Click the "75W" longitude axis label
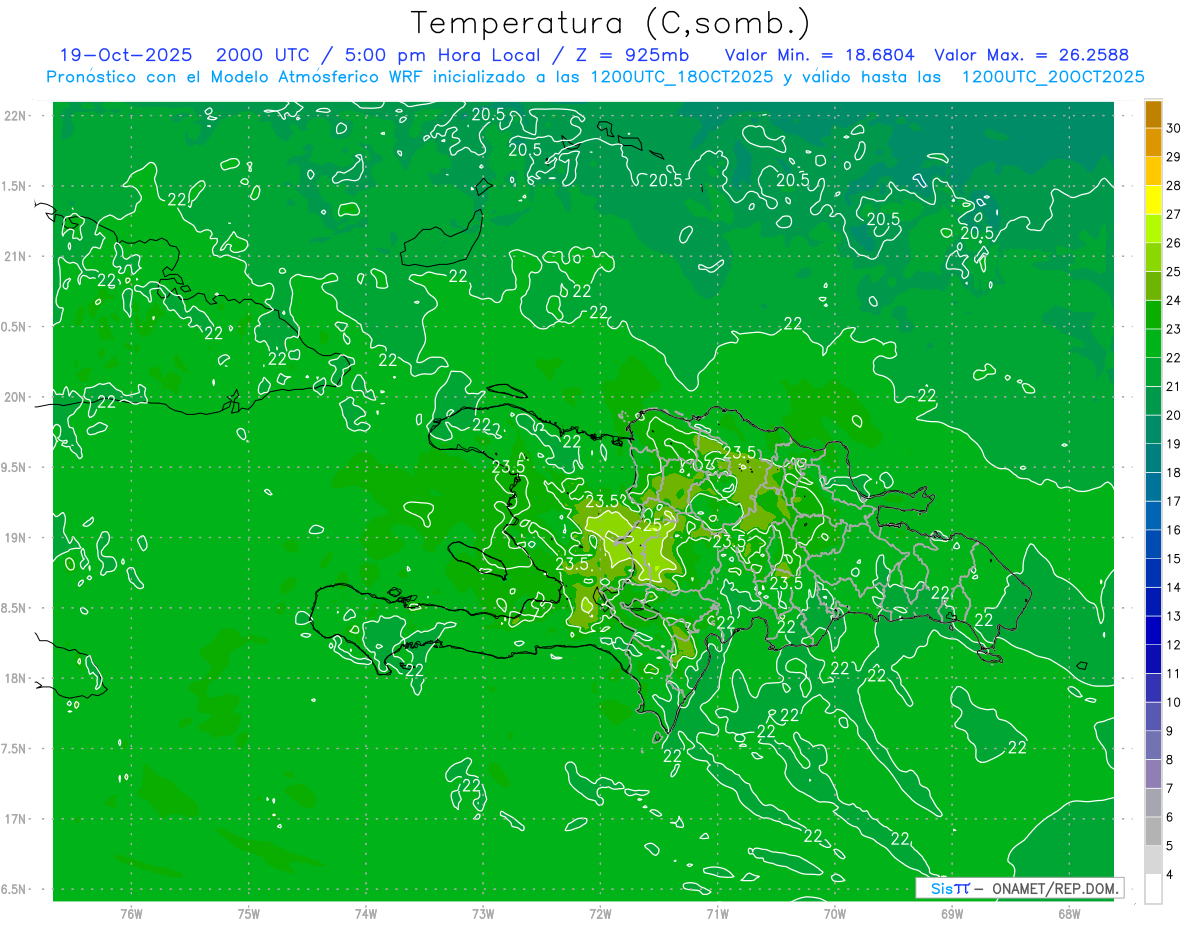Image resolution: width=1200 pixels, height=927 pixels. tap(249, 913)
